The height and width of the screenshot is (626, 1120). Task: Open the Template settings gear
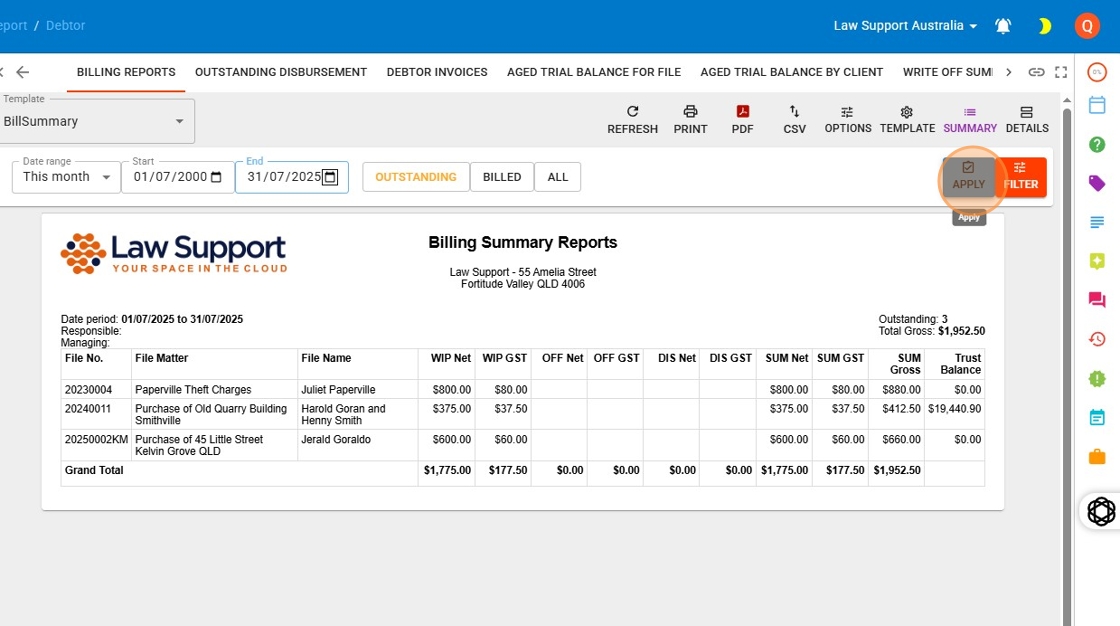click(907, 119)
